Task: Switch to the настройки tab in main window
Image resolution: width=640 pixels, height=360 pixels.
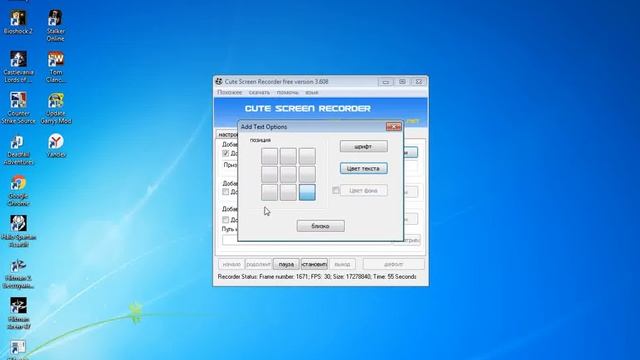Action: click(227, 134)
